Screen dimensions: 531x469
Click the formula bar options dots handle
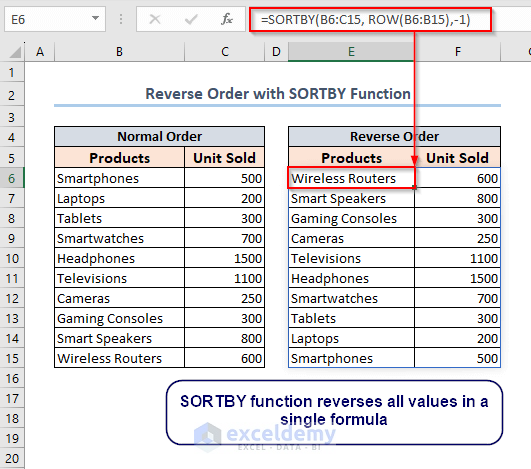click(x=121, y=19)
